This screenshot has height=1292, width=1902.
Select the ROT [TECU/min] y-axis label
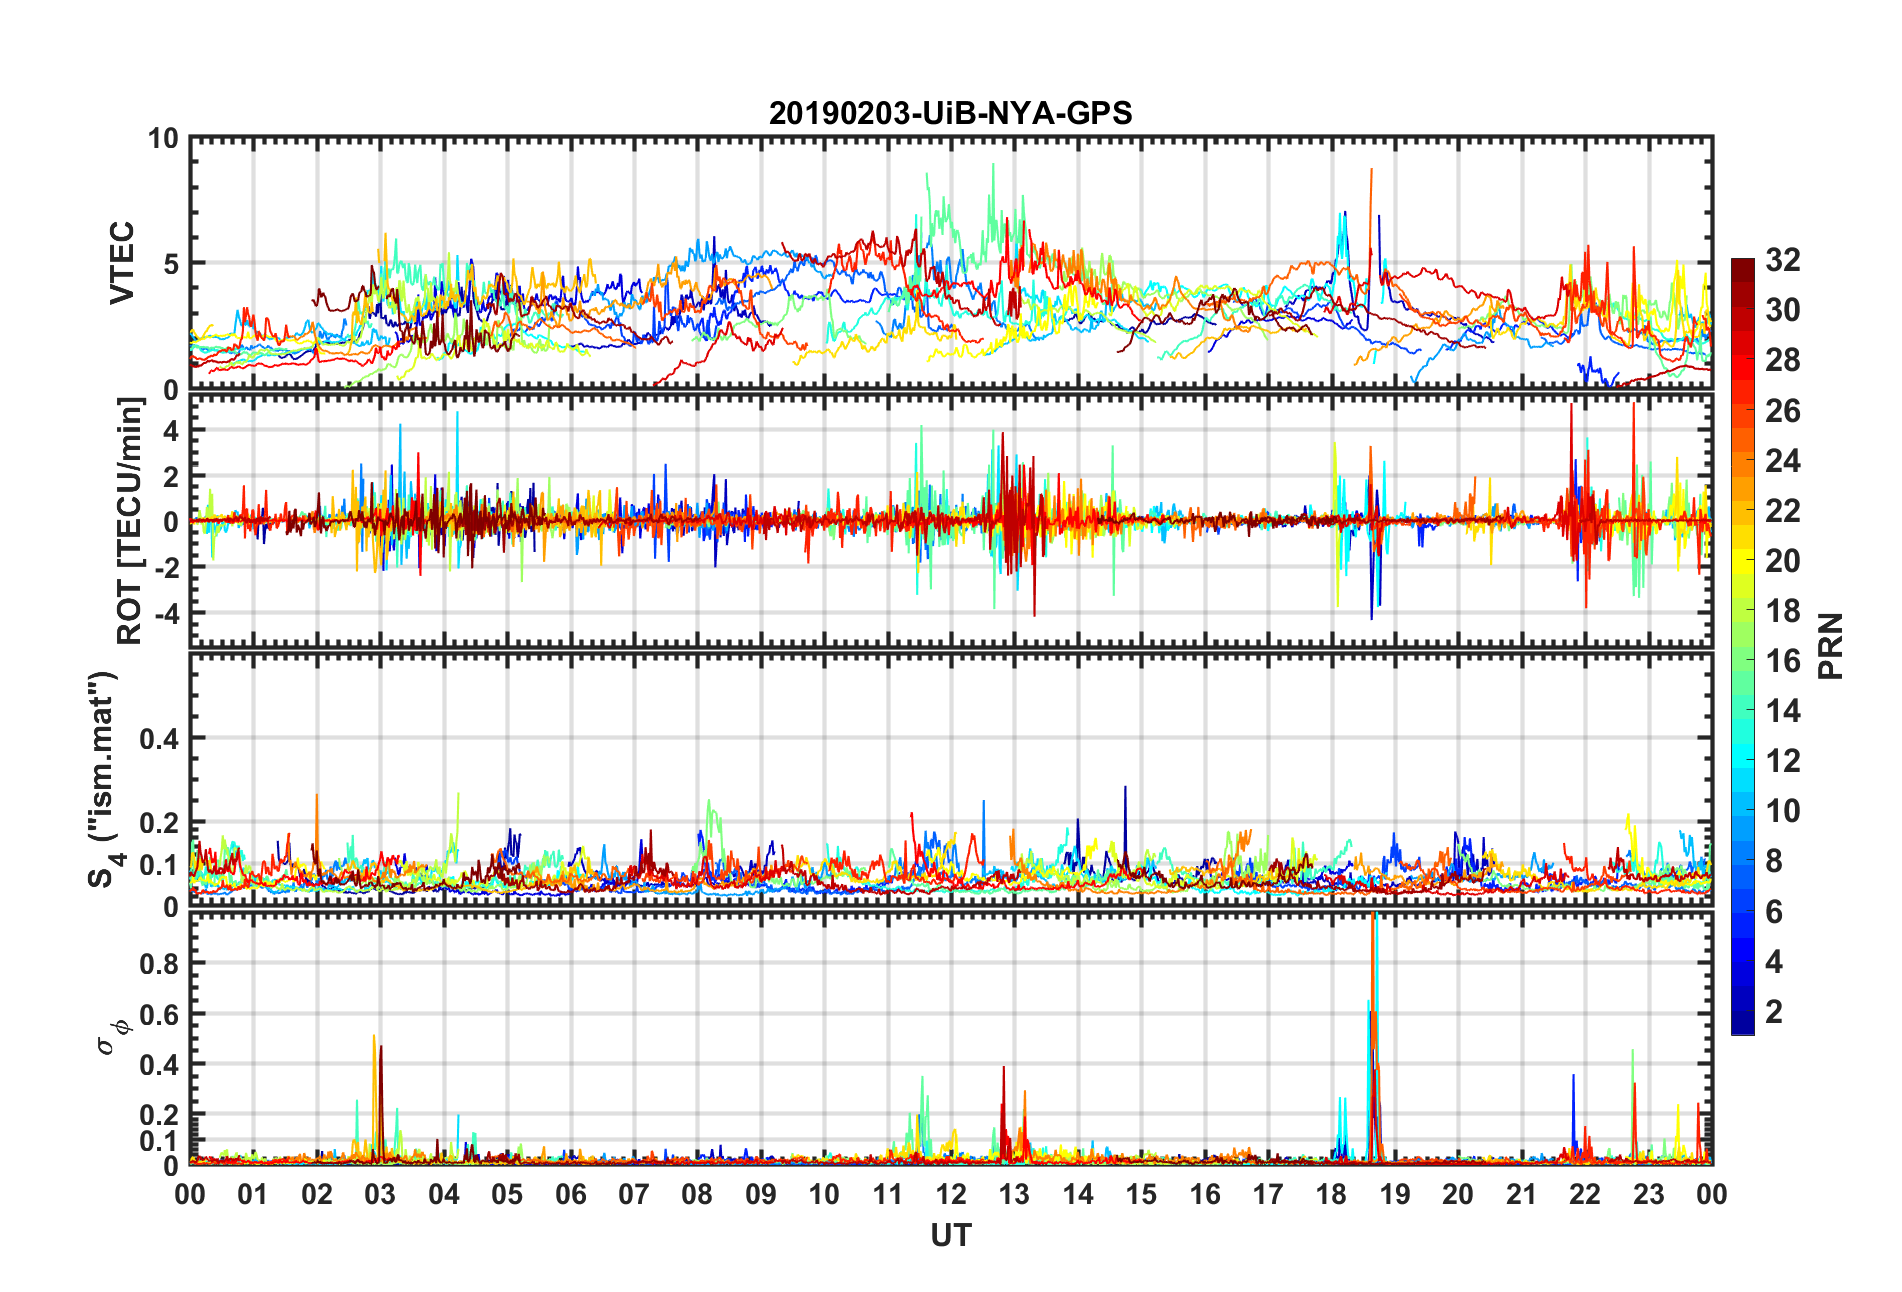(x=130, y=521)
